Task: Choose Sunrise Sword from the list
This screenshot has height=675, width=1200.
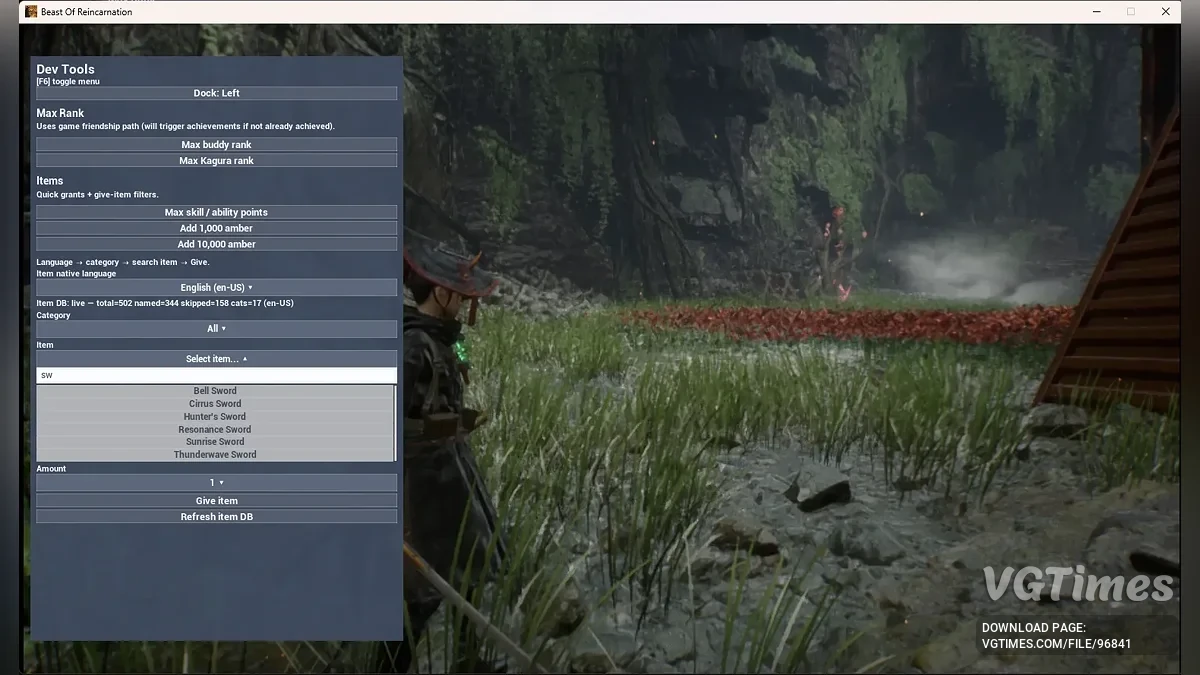Action: pos(215,442)
